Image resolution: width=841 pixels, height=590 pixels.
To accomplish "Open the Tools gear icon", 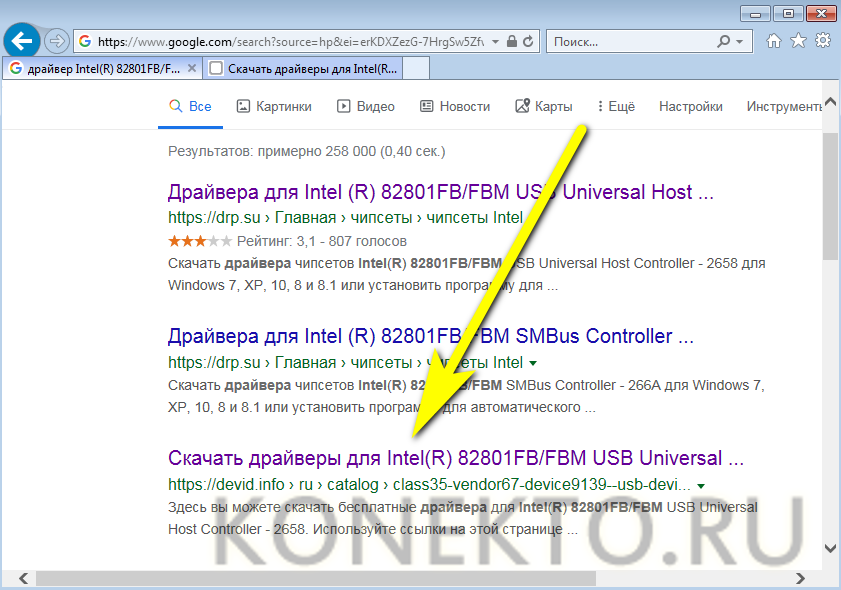I will (823, 41).
